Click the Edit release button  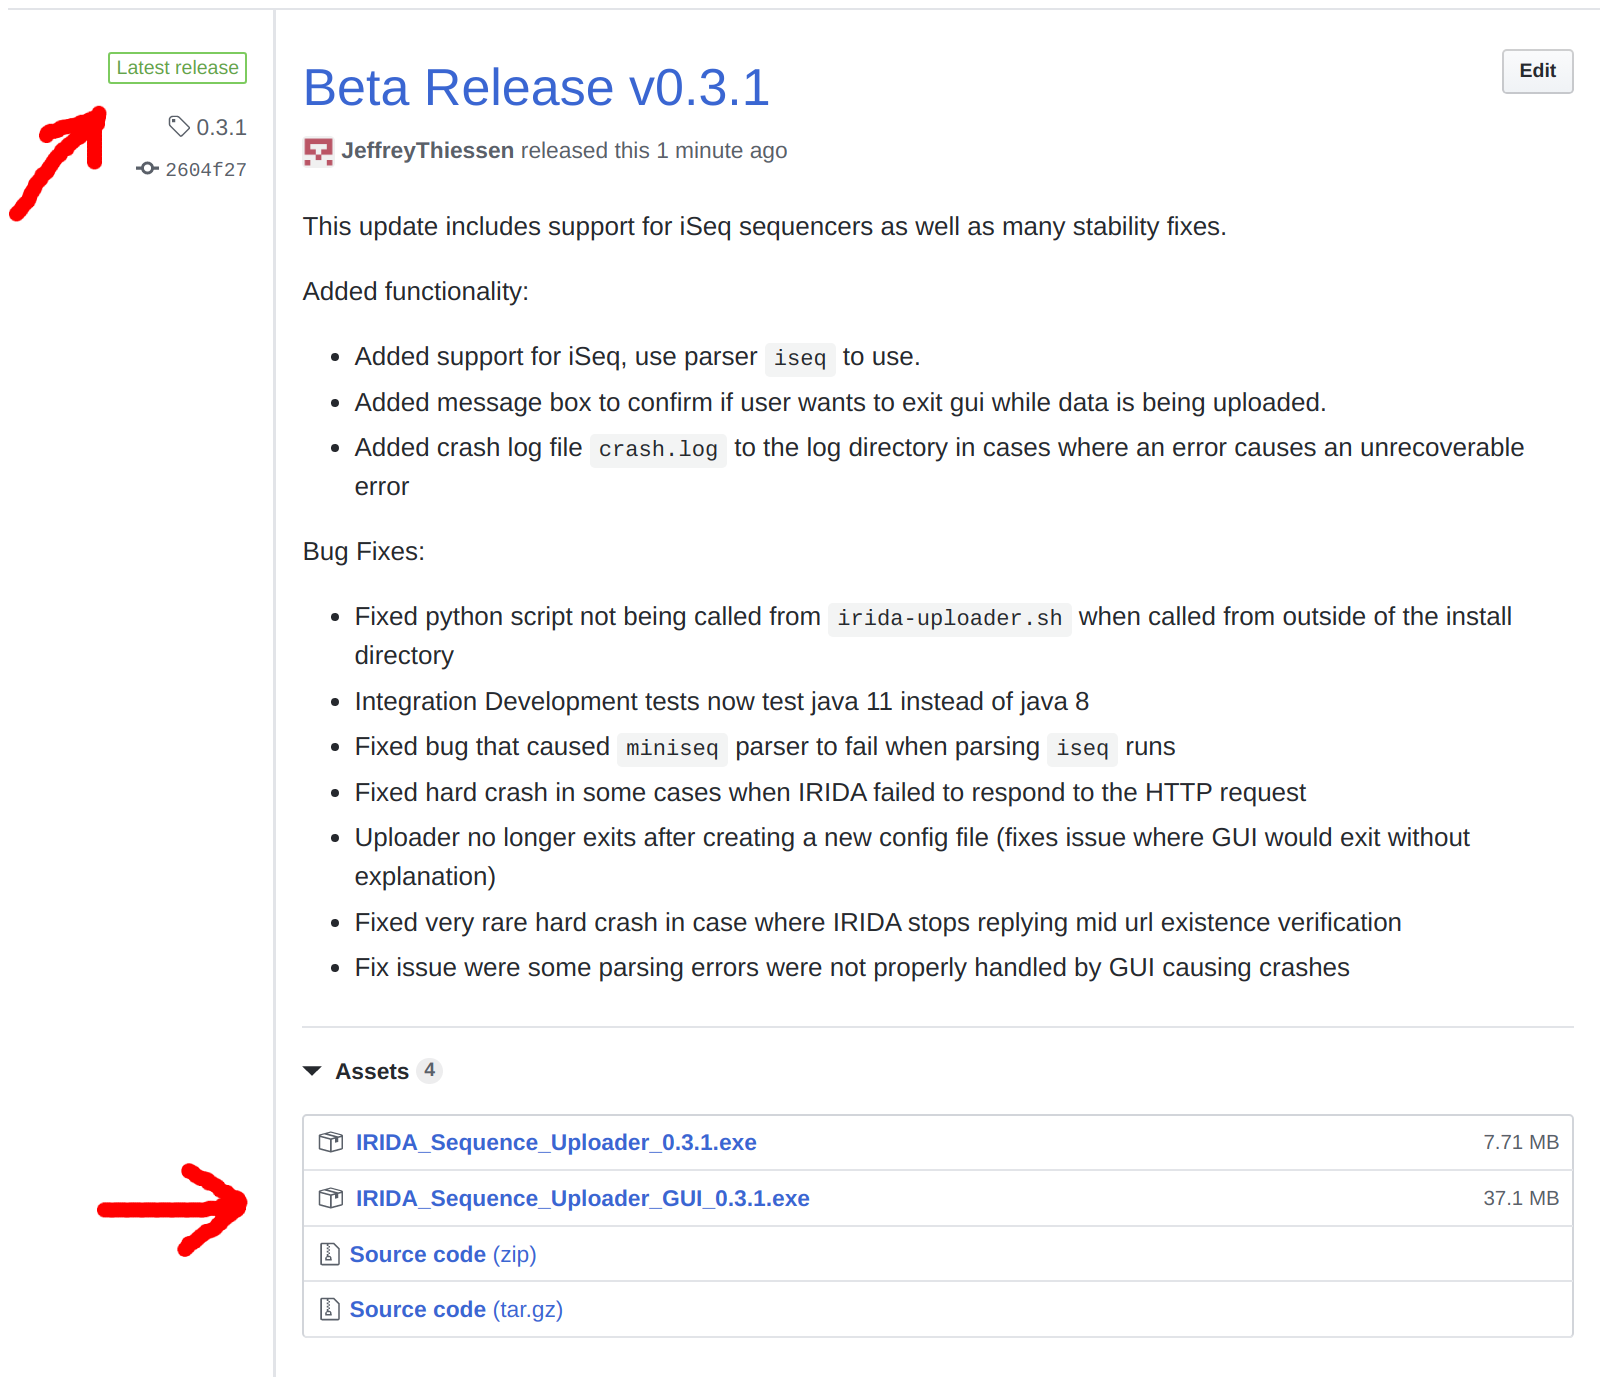(x=1537, y=71)
